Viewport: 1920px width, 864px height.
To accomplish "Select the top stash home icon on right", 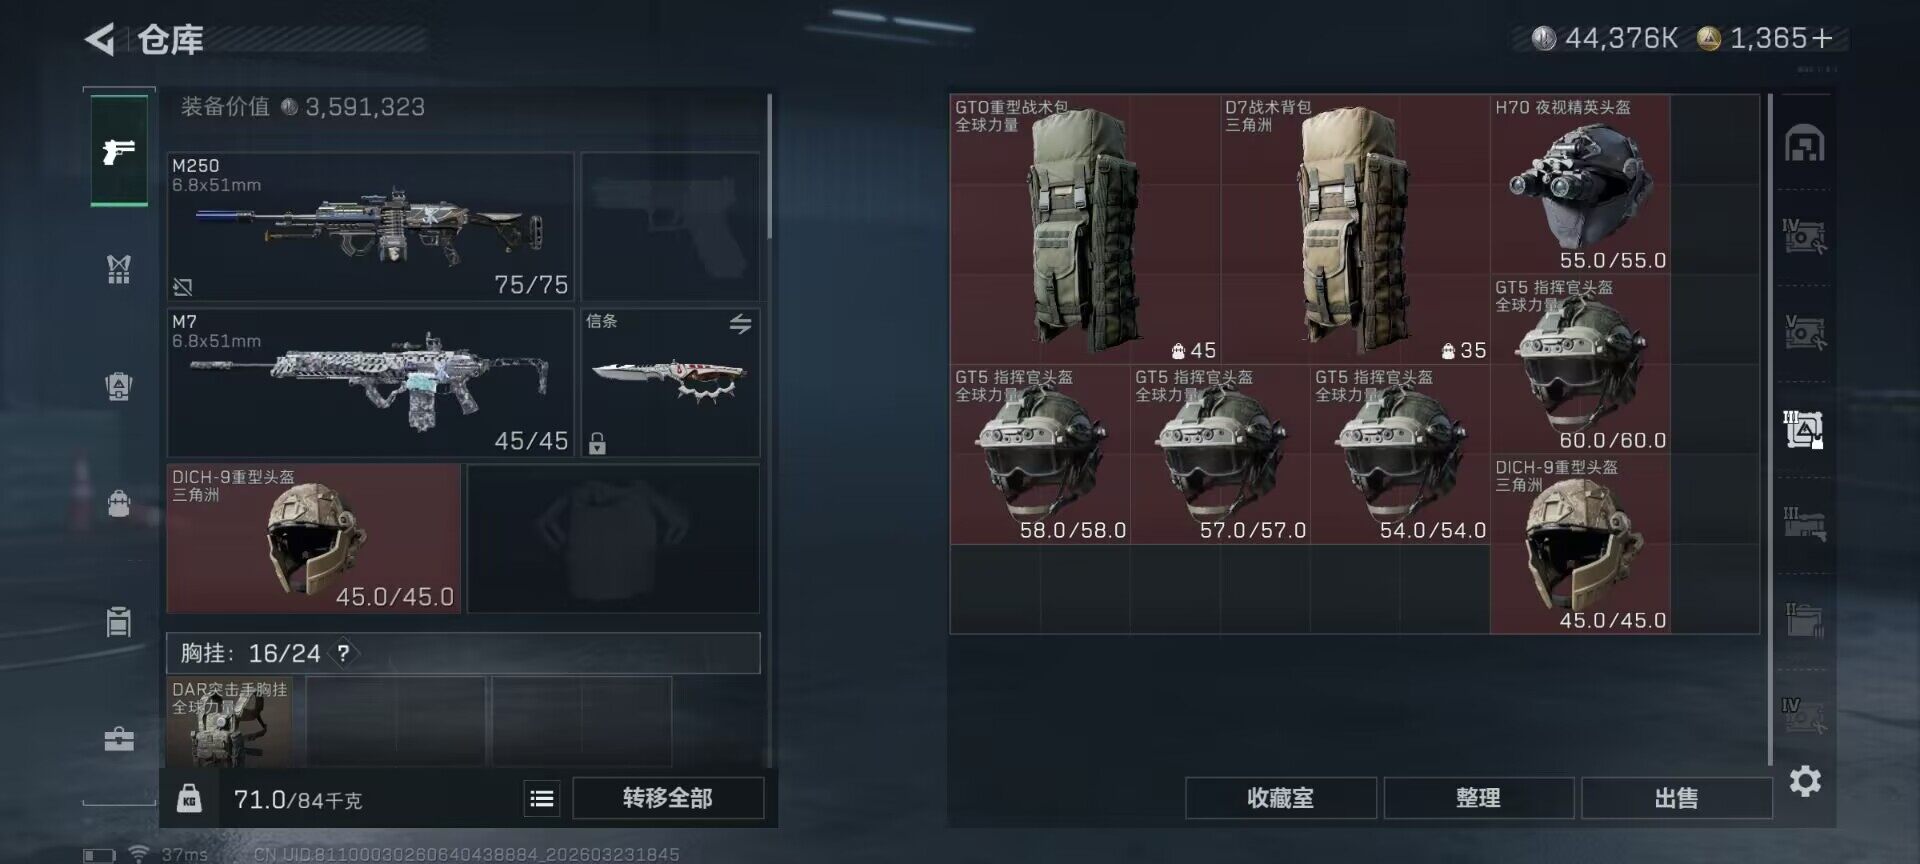I will [x=1805, y=144].
